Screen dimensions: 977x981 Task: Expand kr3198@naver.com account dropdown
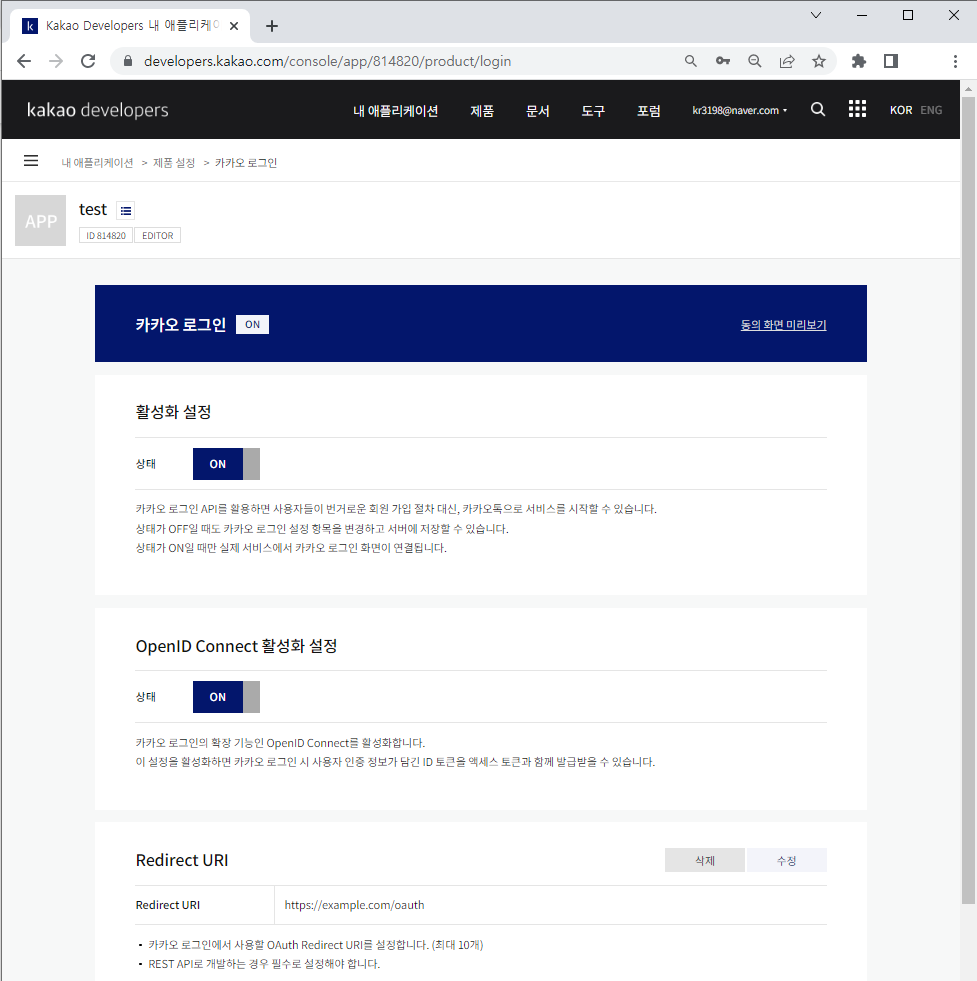coord(739,110)
